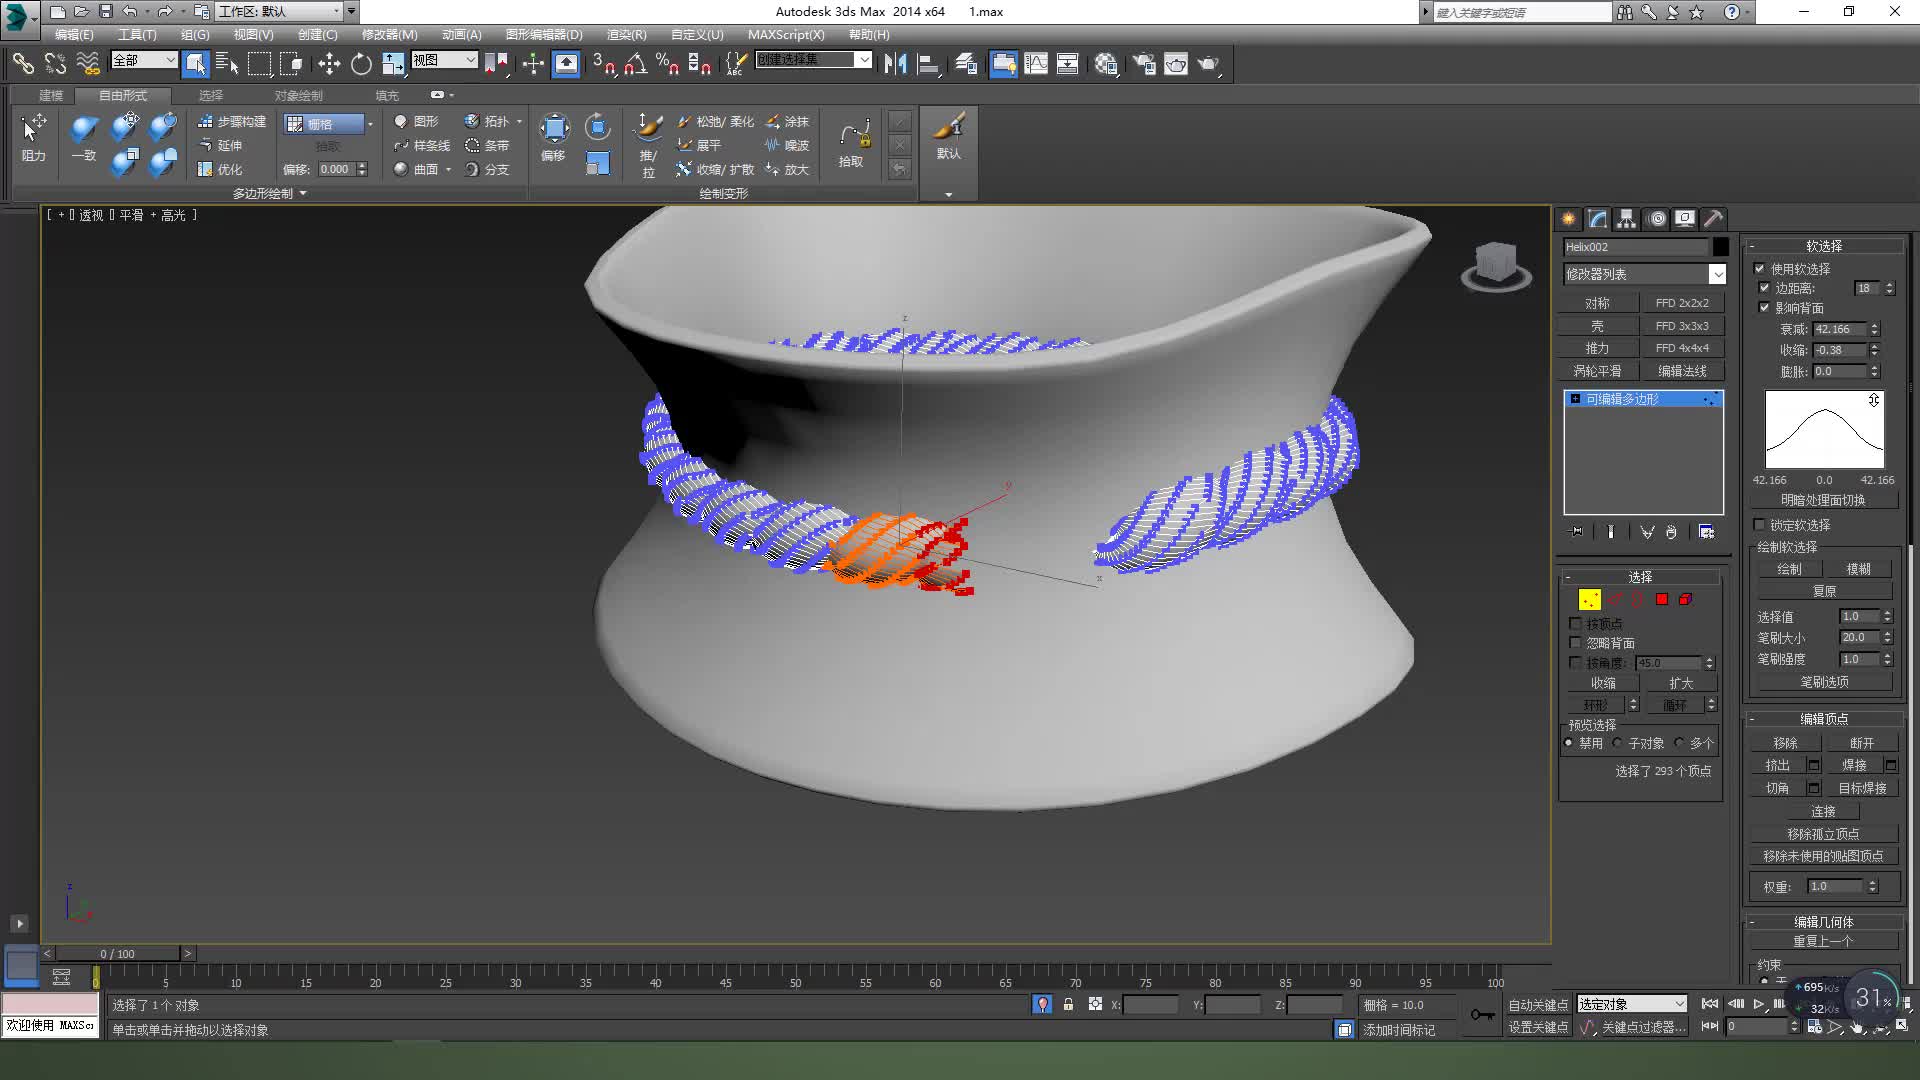The image size is (1920, 1080).
Task: Open the 编辑(E) menu
Action: tap(74, 34)
